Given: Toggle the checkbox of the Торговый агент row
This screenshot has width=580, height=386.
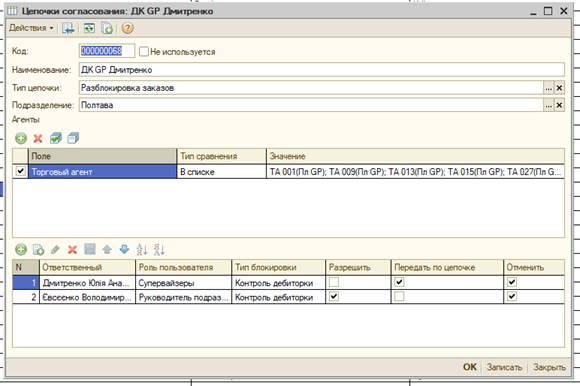Looking at the screenshot, I should click(x=21, y=171).
